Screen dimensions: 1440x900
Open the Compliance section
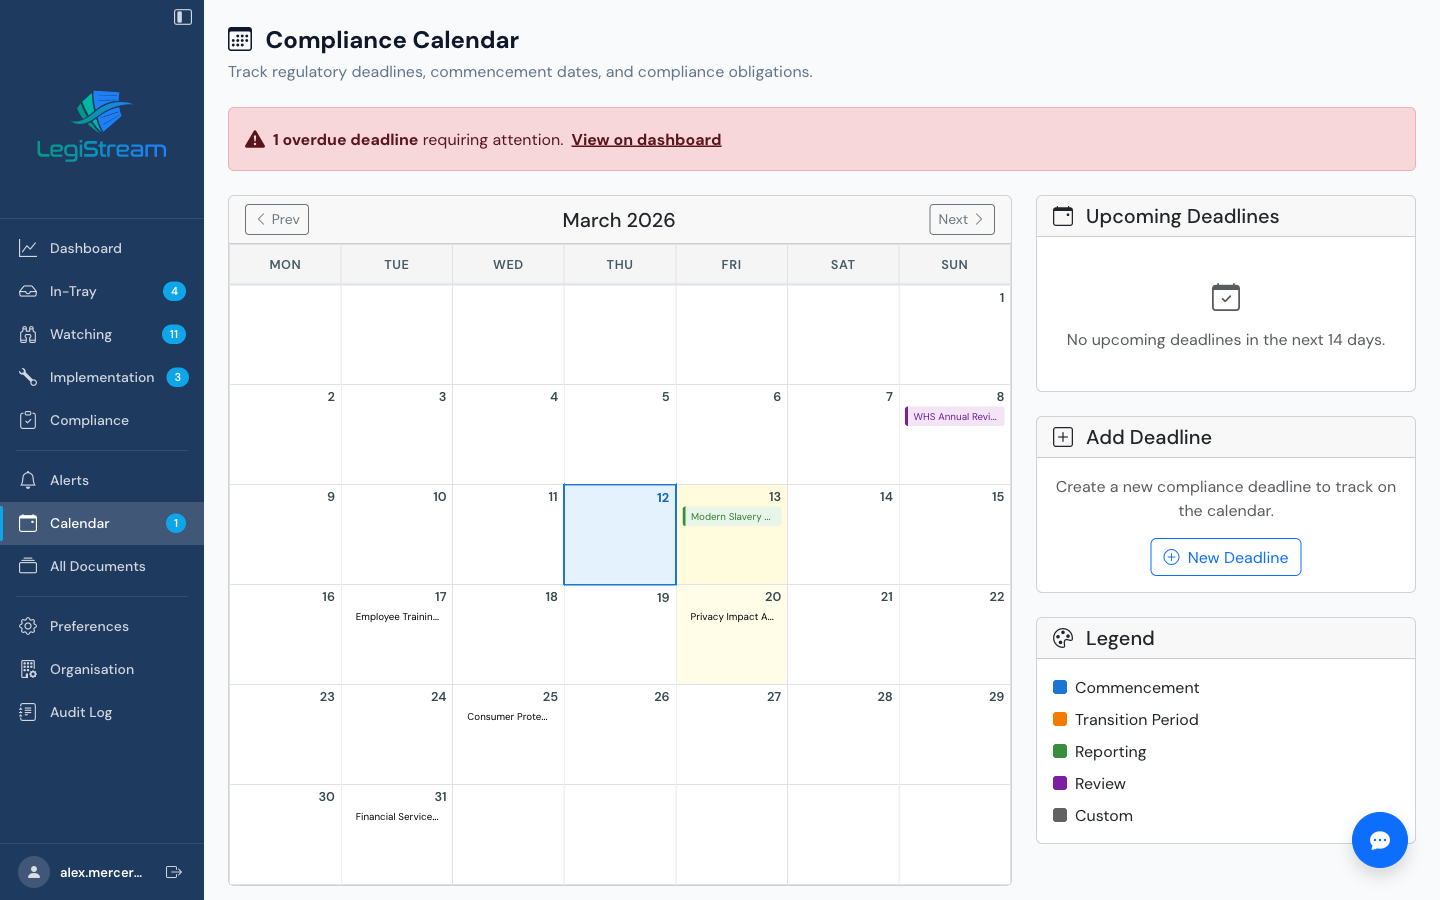coord(89,420)
